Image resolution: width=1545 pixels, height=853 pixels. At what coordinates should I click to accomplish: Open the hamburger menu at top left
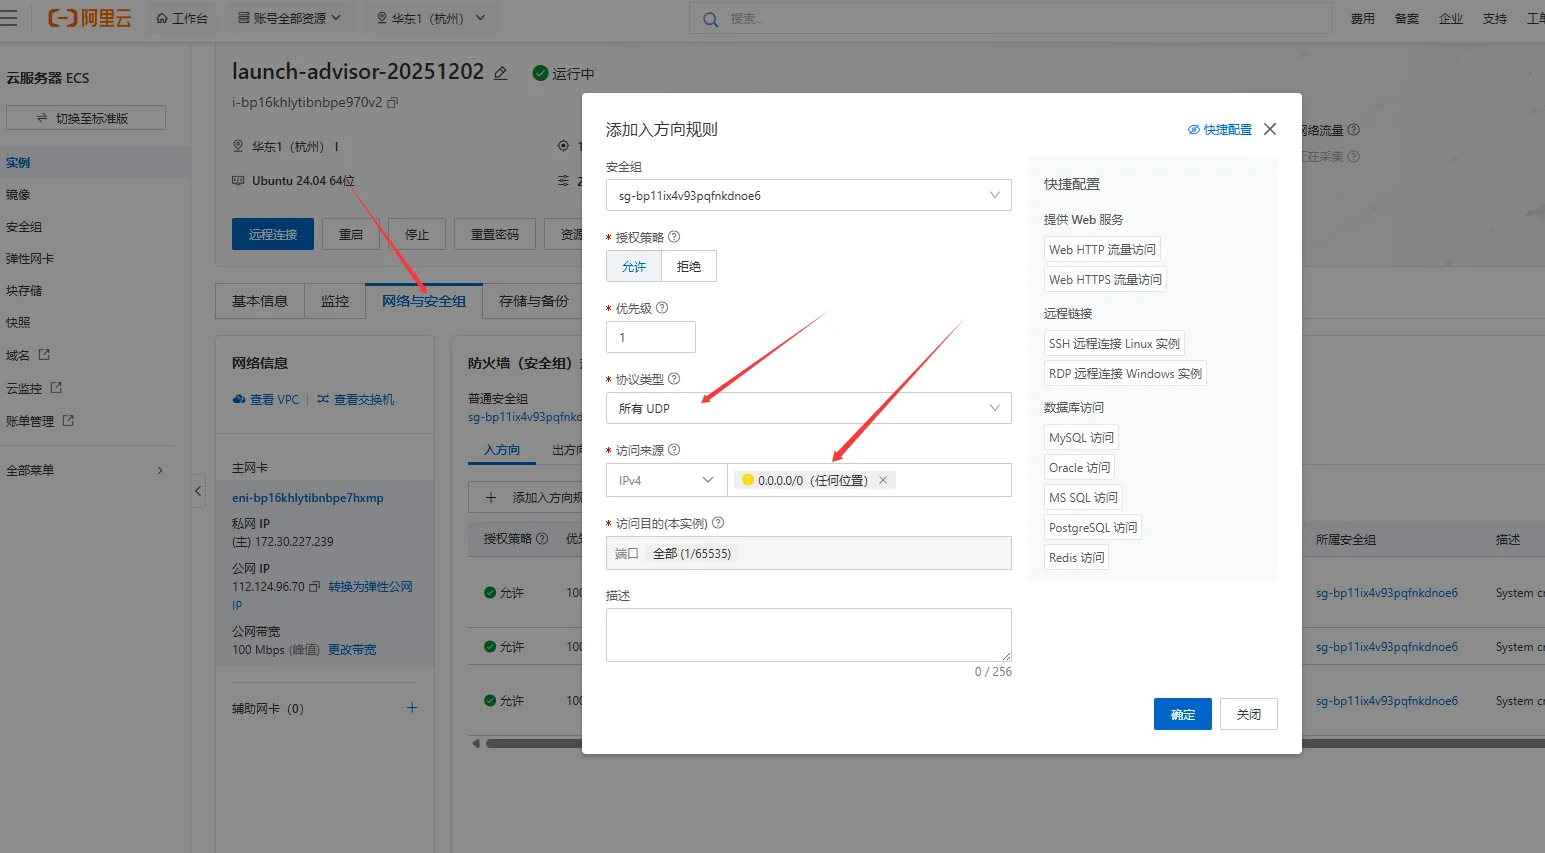[x=9, y=18]
